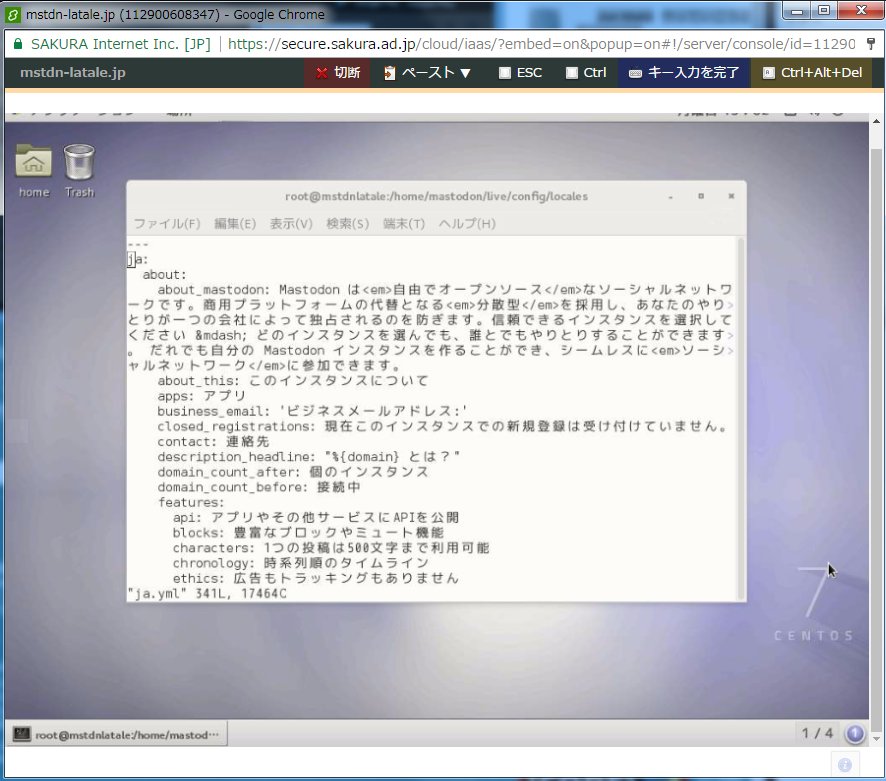Open the Trash desktop icon
Image resolution: width=886 pixels, height=781 pixels.
79,170
